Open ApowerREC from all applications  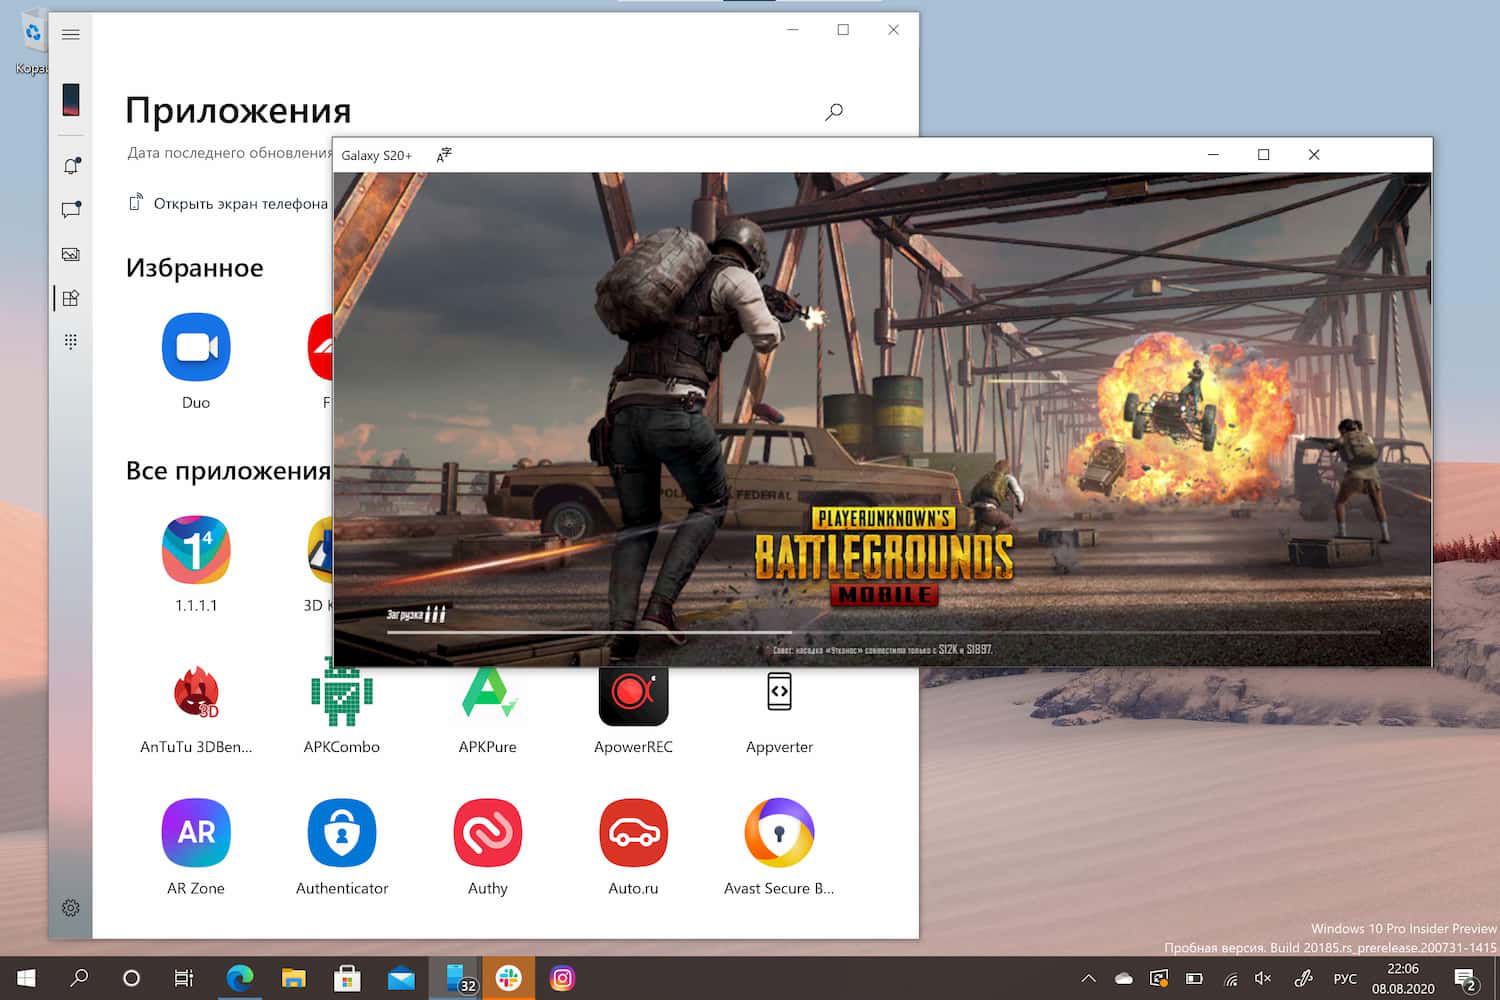pos(633,691)
